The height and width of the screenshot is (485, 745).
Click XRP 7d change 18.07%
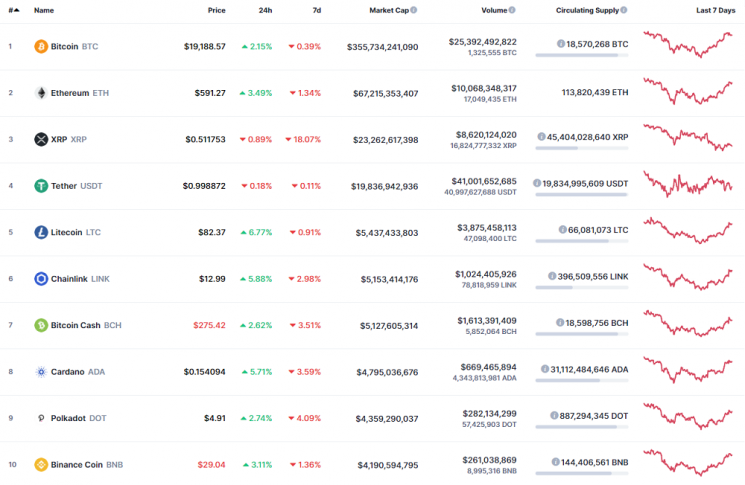[x=303, y=139]
